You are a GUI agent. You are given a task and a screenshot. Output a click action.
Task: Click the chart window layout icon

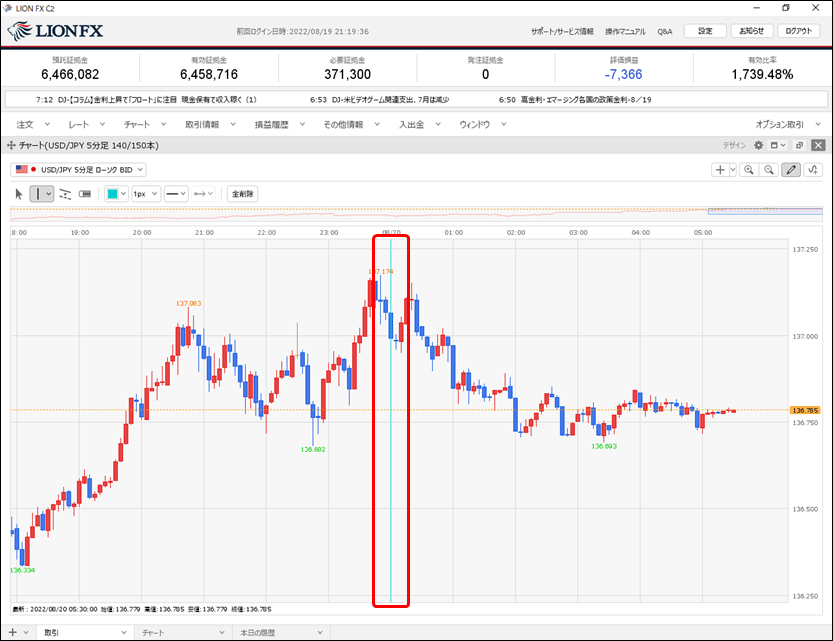tap(775, 145)
